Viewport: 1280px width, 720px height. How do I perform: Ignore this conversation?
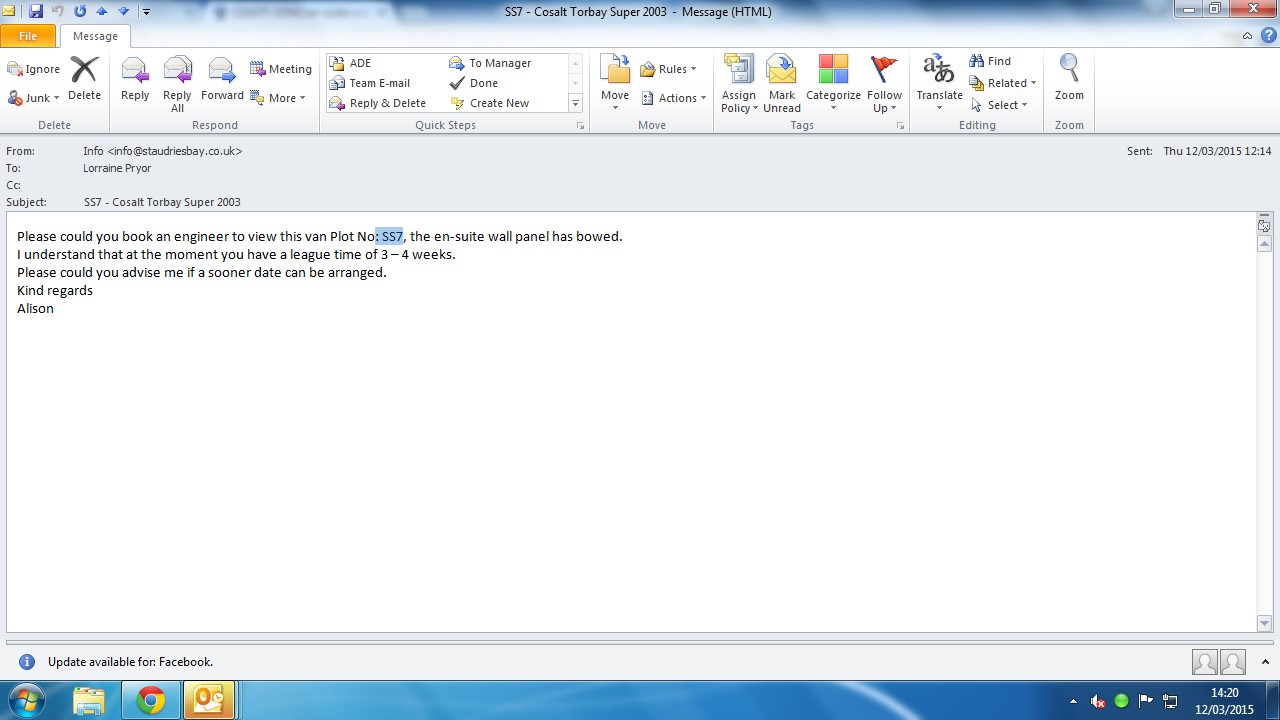[x=34, y=69]
